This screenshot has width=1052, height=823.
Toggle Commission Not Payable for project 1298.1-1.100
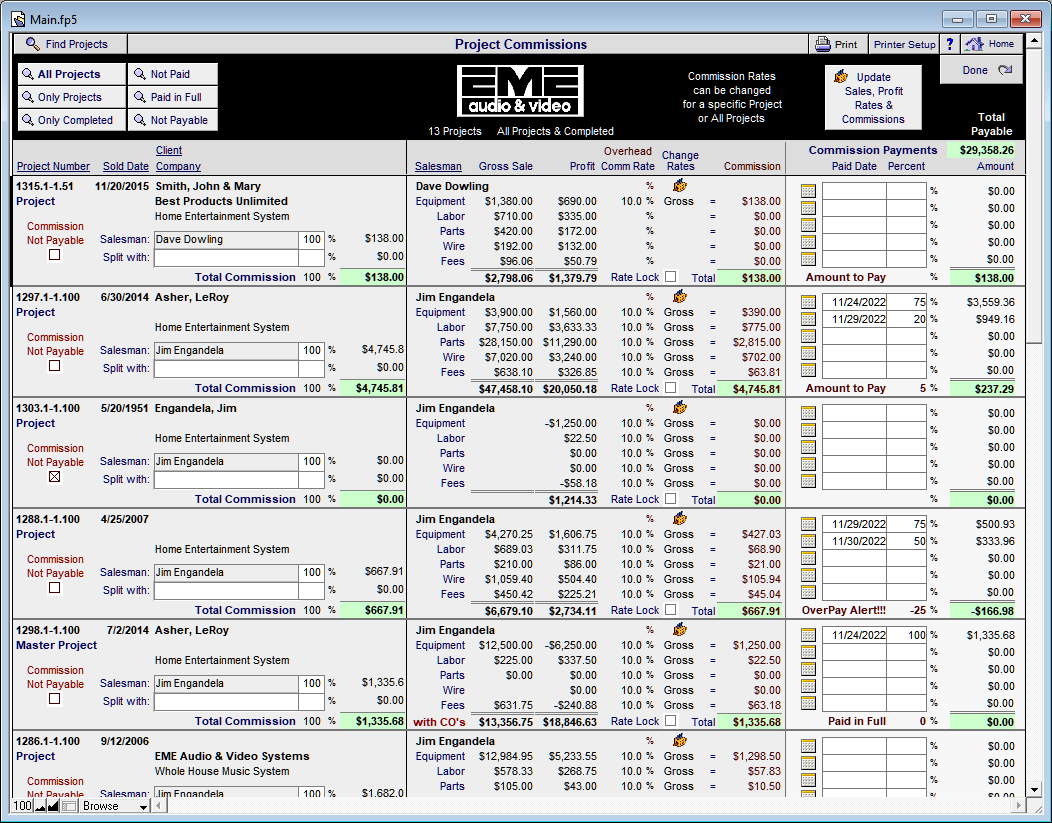click(x=55, y=699)
